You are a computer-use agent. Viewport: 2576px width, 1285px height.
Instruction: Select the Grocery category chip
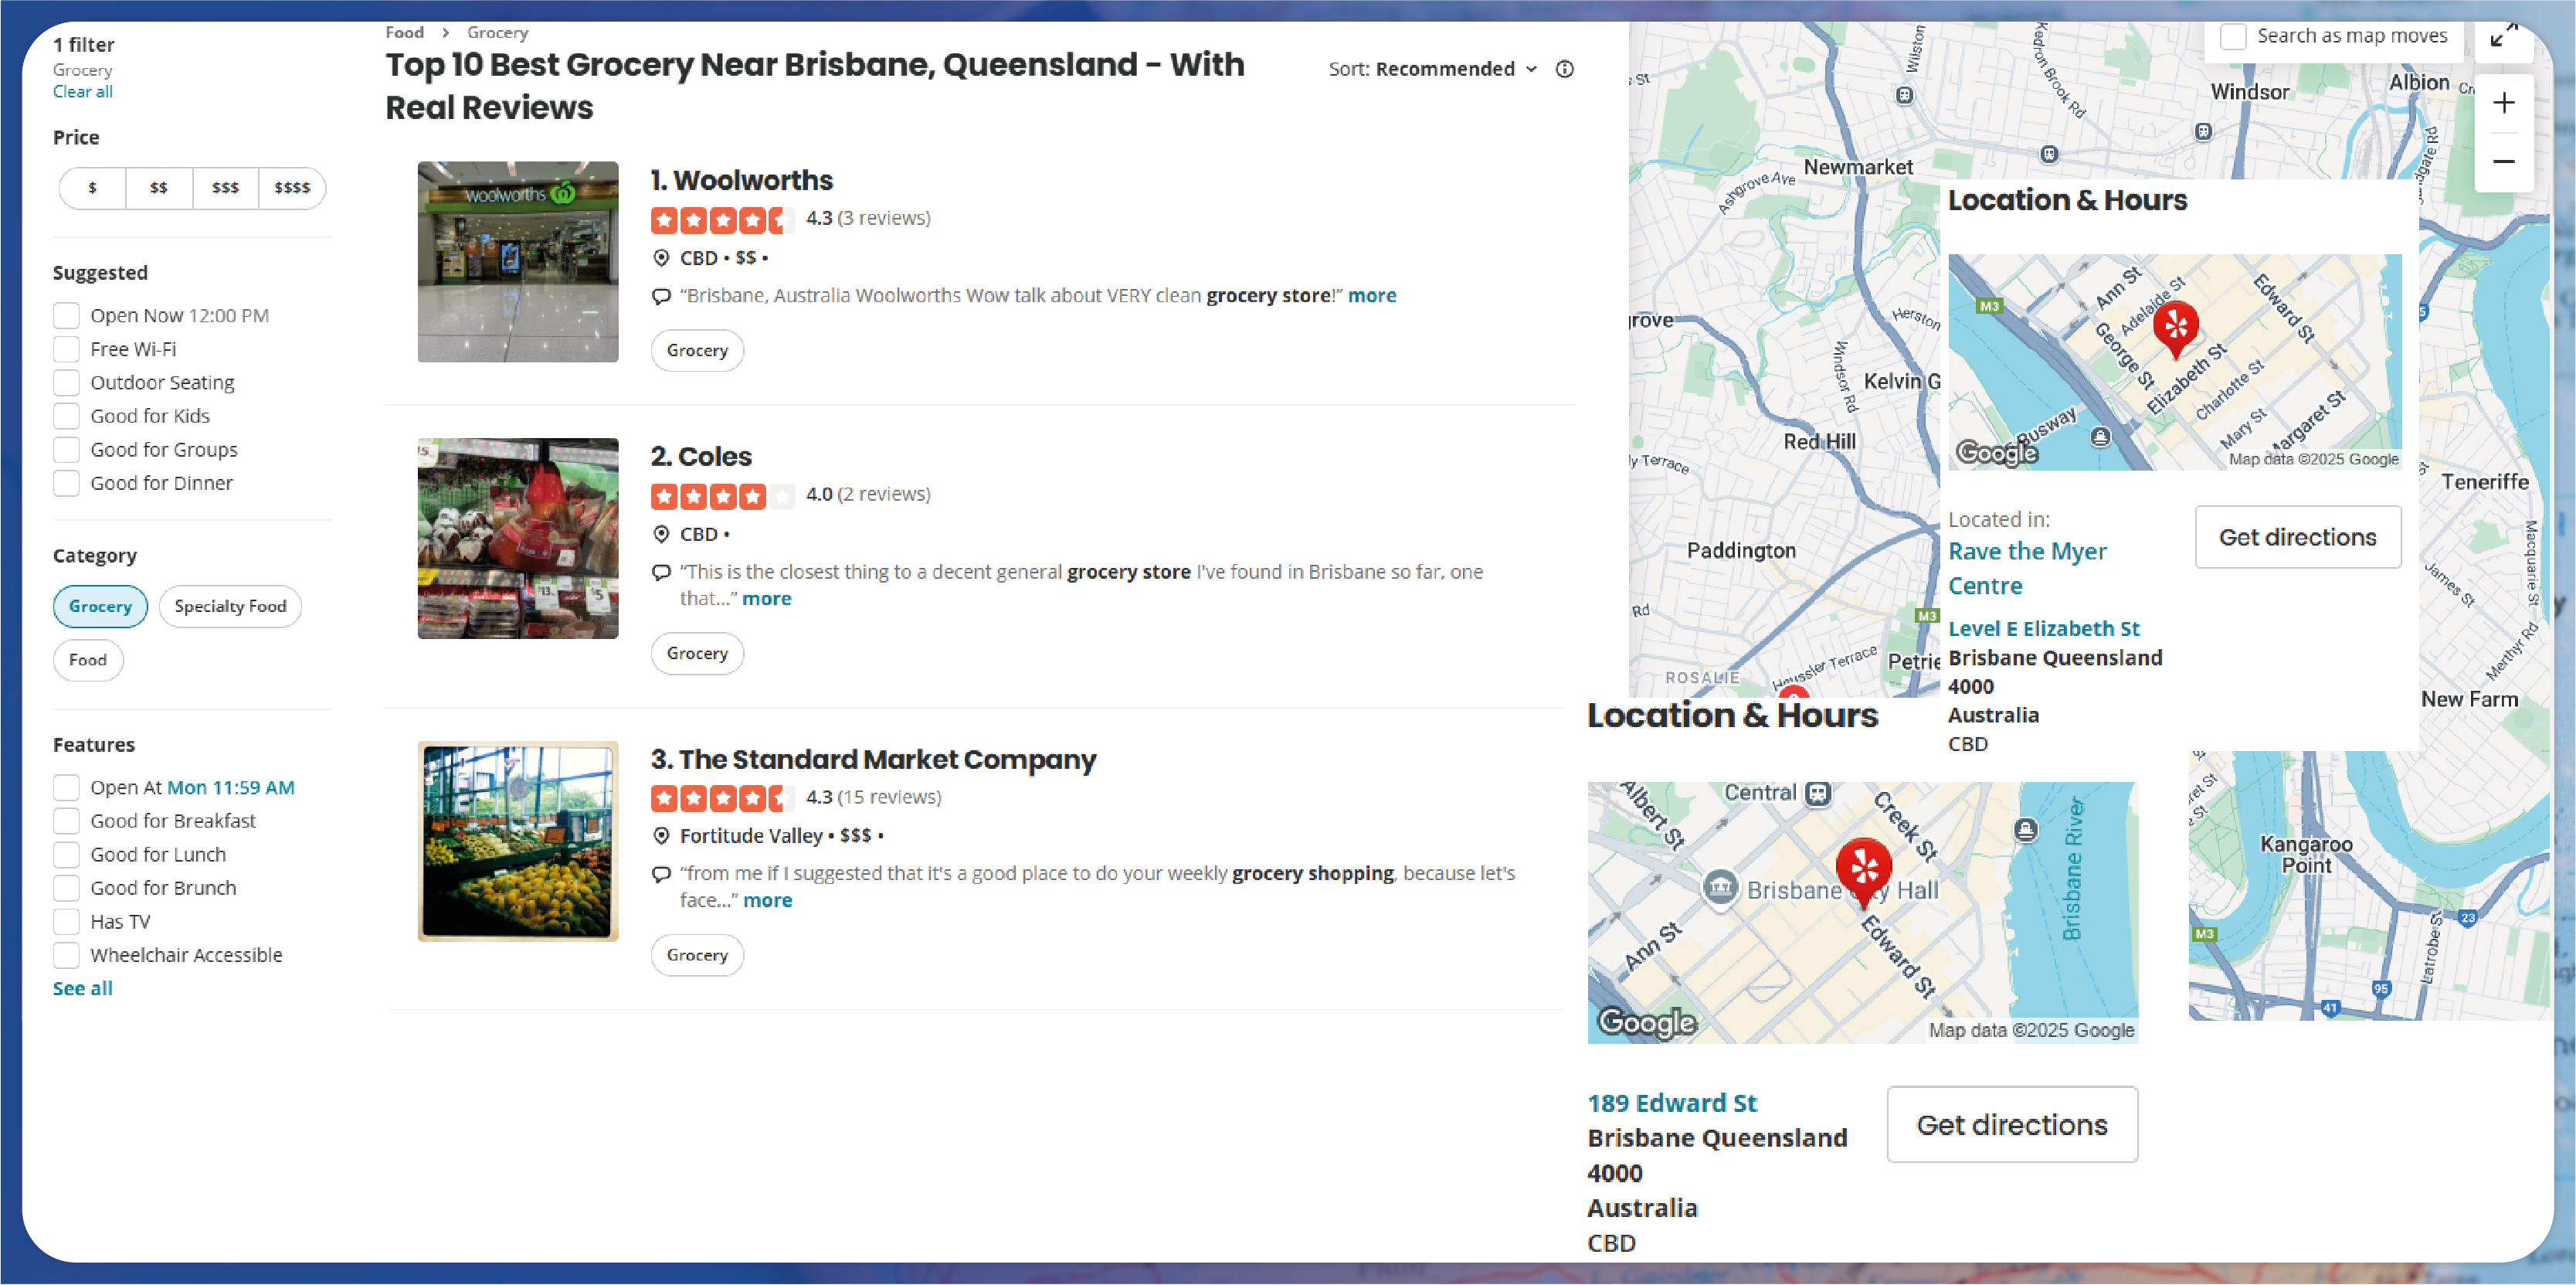click(100, 607)
